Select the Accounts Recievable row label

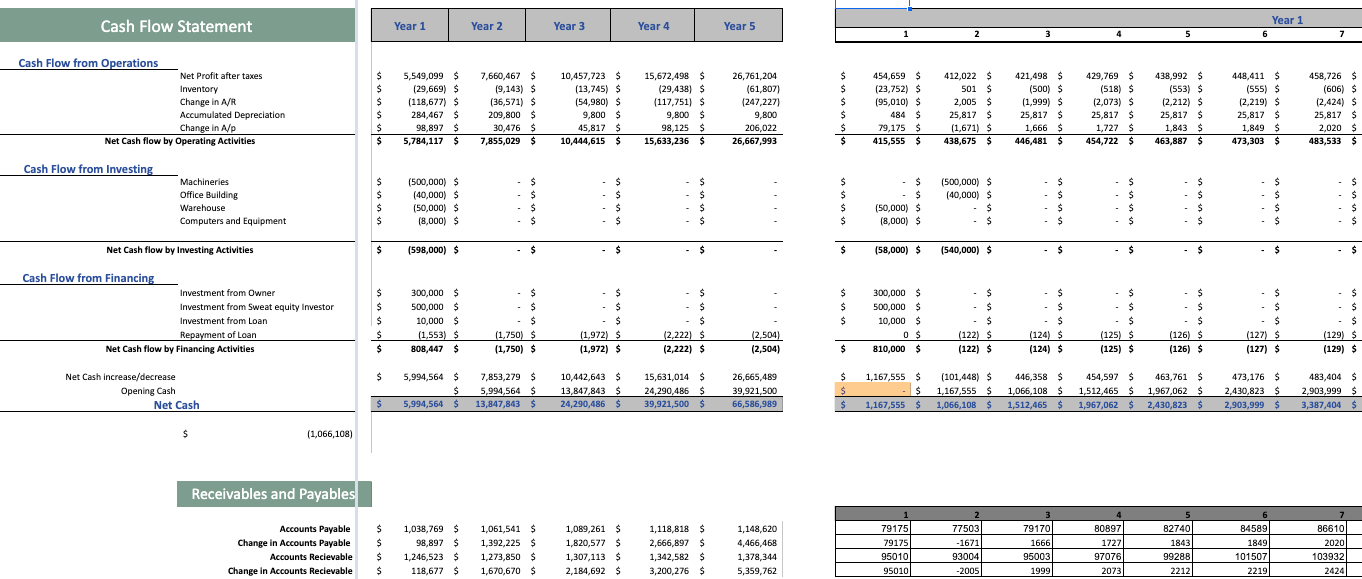[x=311, y=557]
